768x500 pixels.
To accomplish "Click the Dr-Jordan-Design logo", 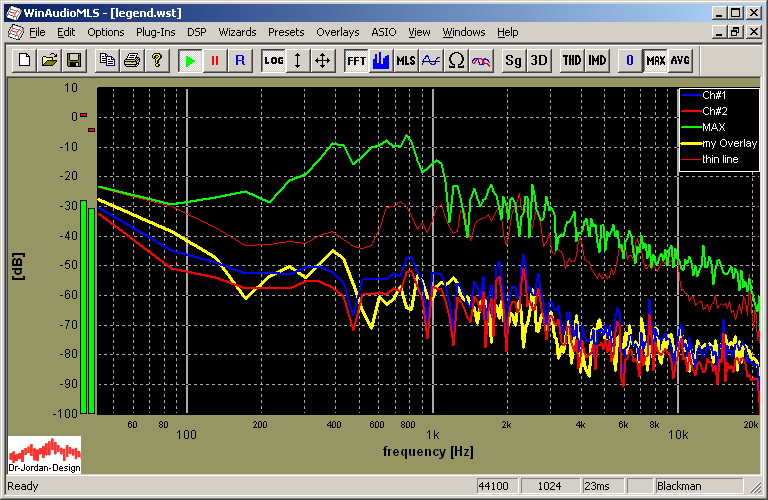I will point(44,454).
